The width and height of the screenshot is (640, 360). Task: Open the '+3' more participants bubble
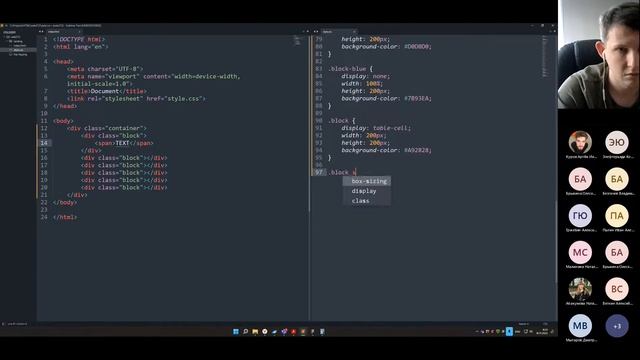pyautogui.click(x=617, y=326)
